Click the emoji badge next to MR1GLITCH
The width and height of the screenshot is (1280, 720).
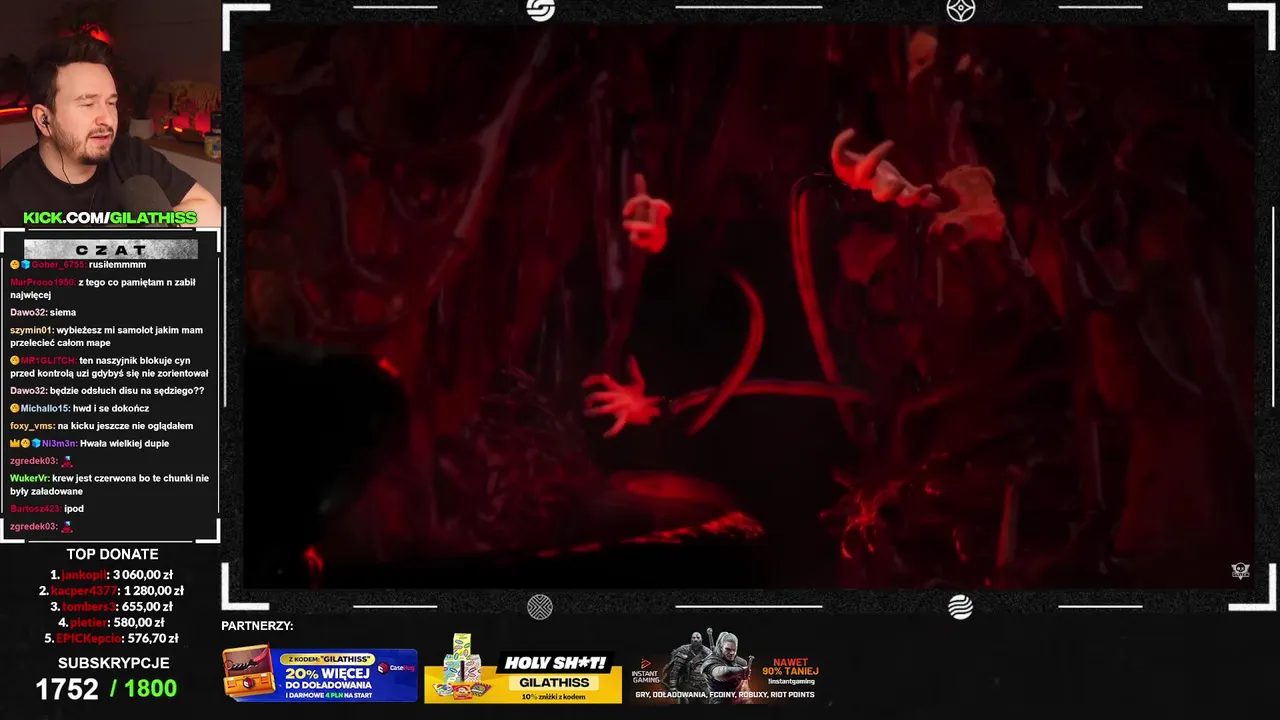coord(15,360)
